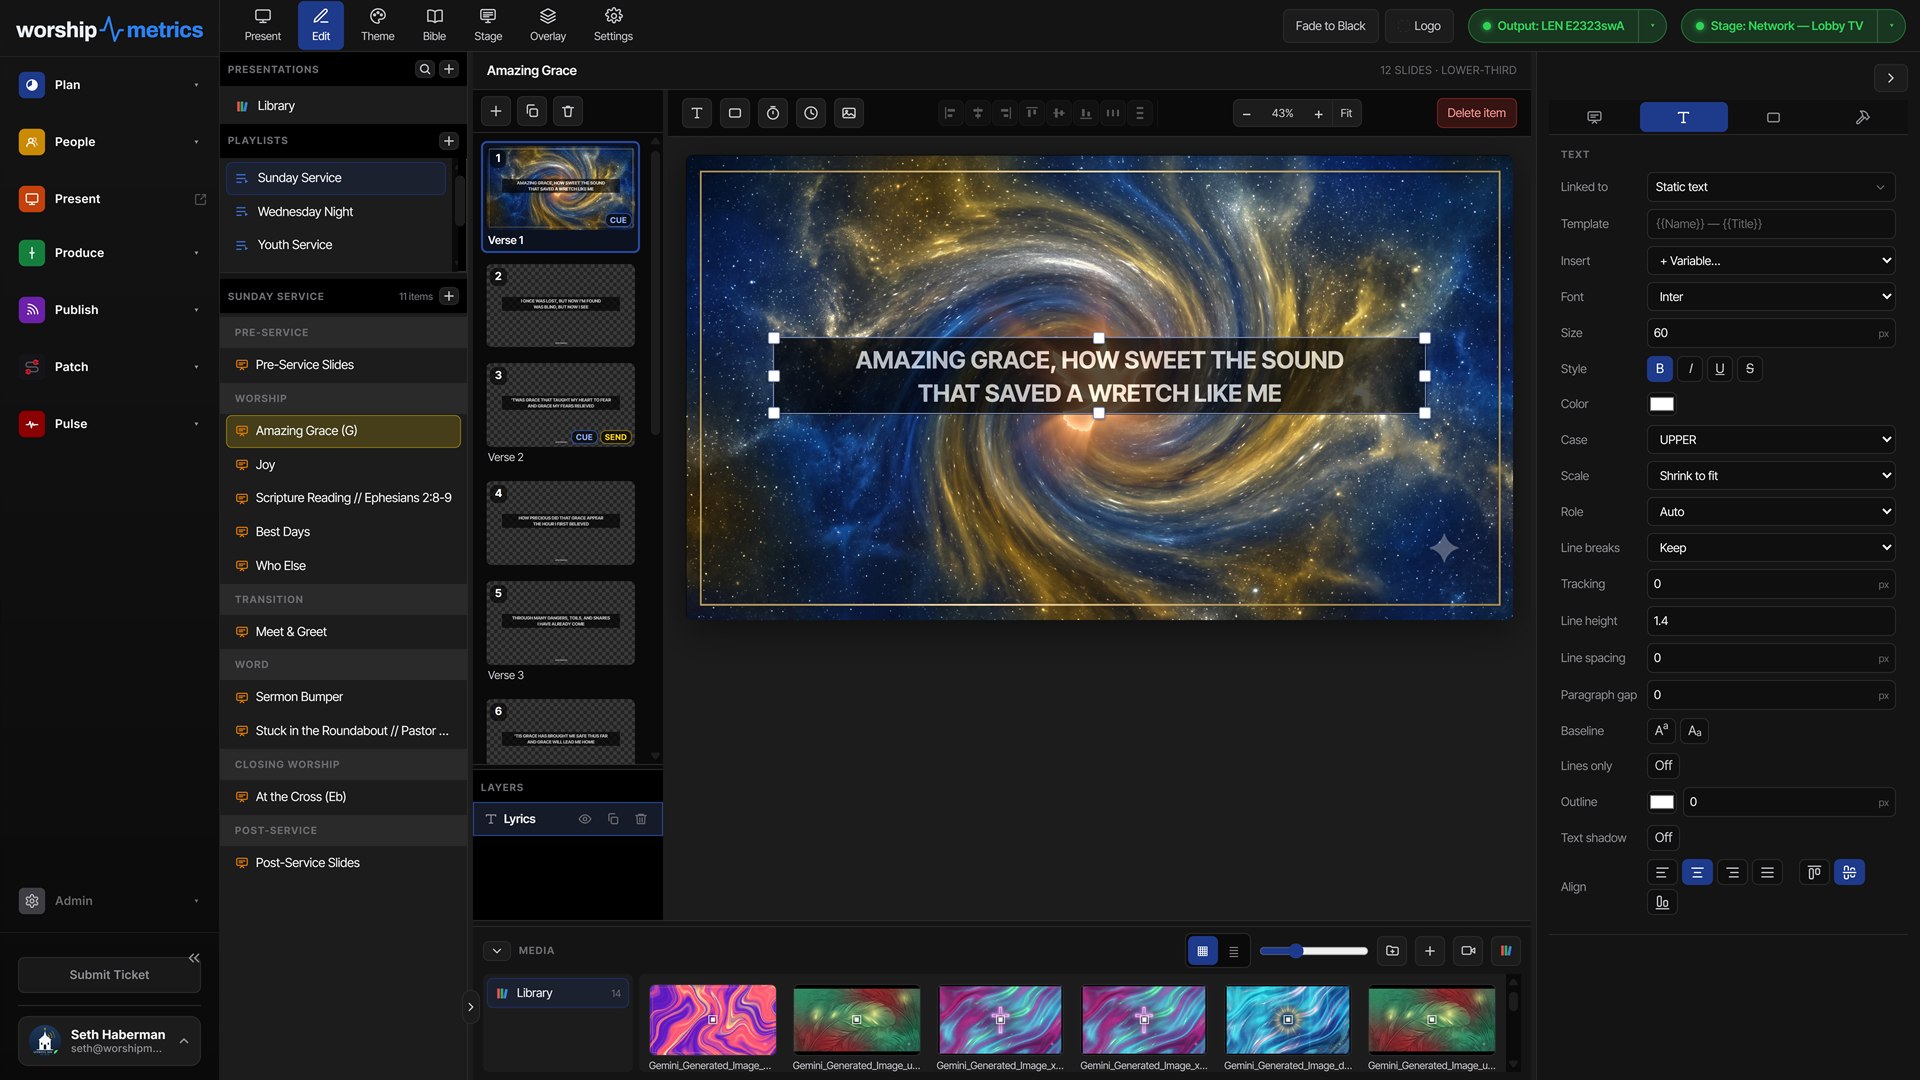Click the Fade to Black button
The height and width of the screenshot is (1080, 1920).
pyautogui.click(x=1330, y=26)
